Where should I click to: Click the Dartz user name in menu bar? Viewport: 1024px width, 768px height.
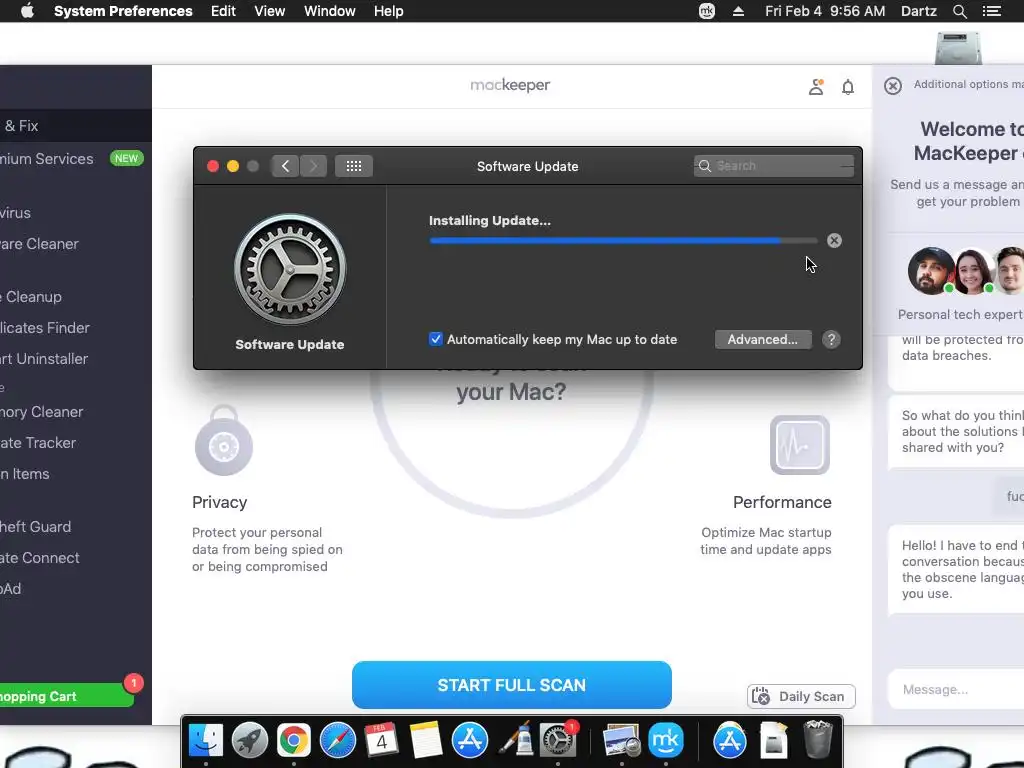[x=918, y=11]
